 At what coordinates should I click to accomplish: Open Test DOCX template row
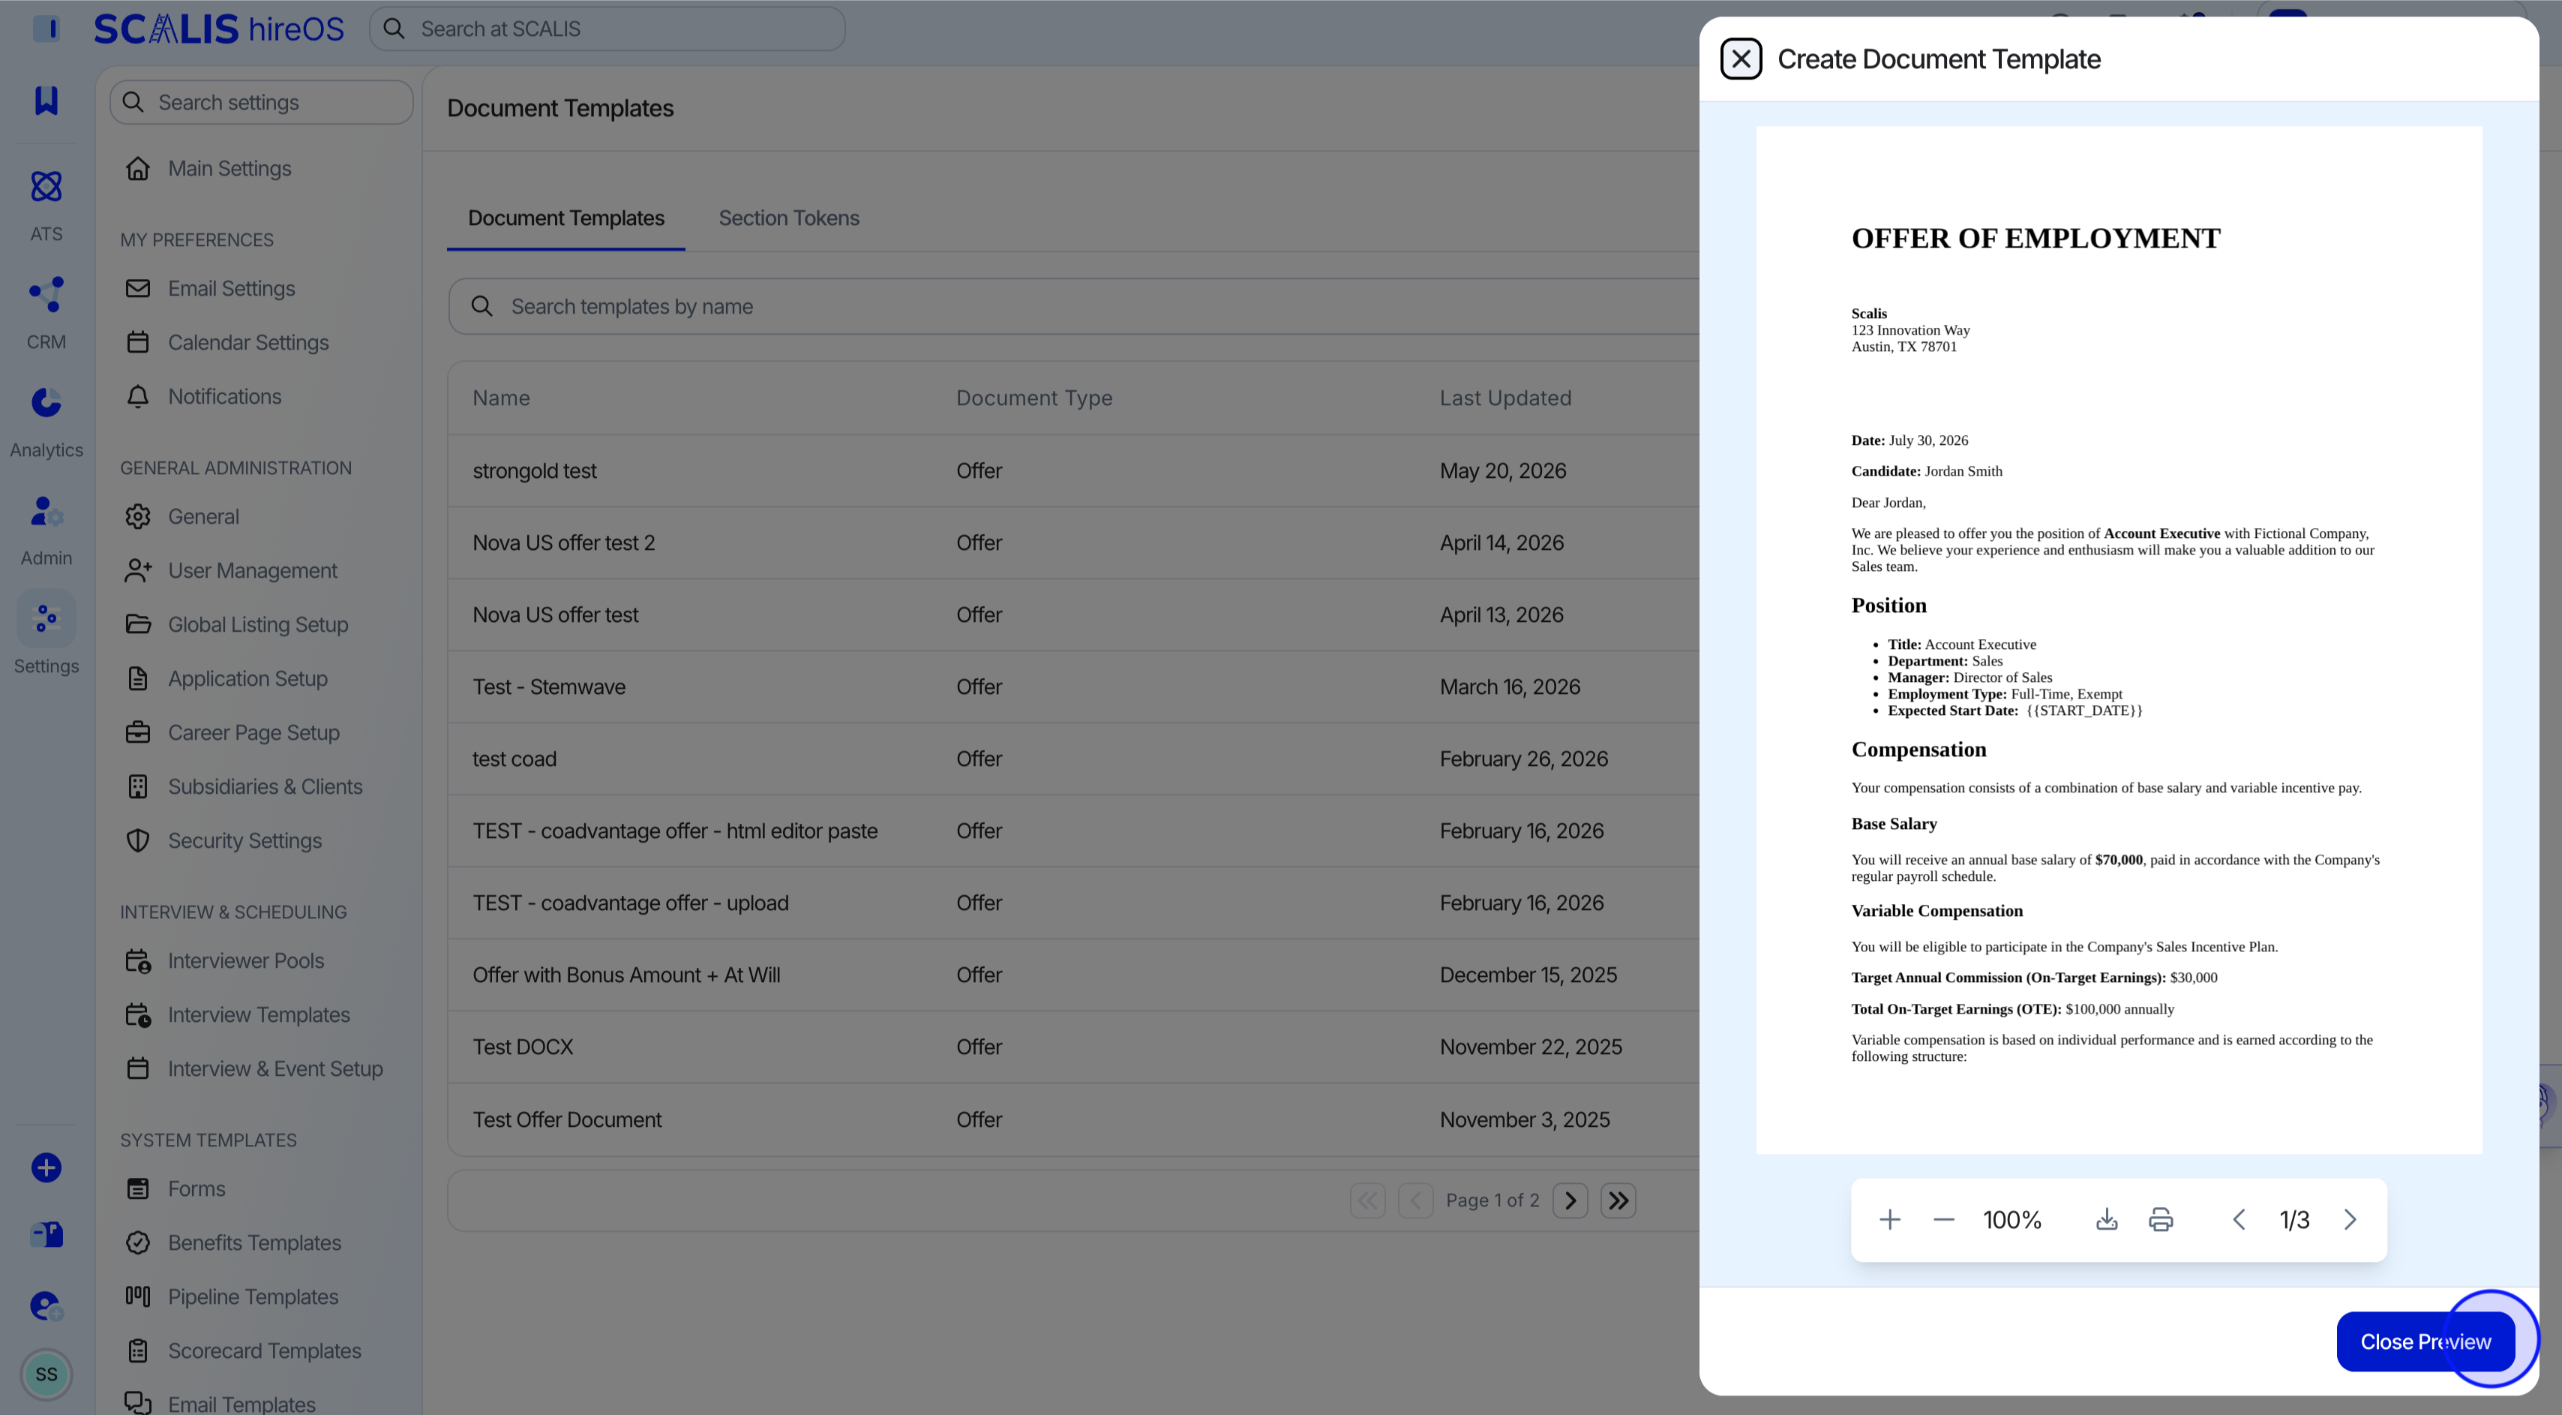1073,1046
